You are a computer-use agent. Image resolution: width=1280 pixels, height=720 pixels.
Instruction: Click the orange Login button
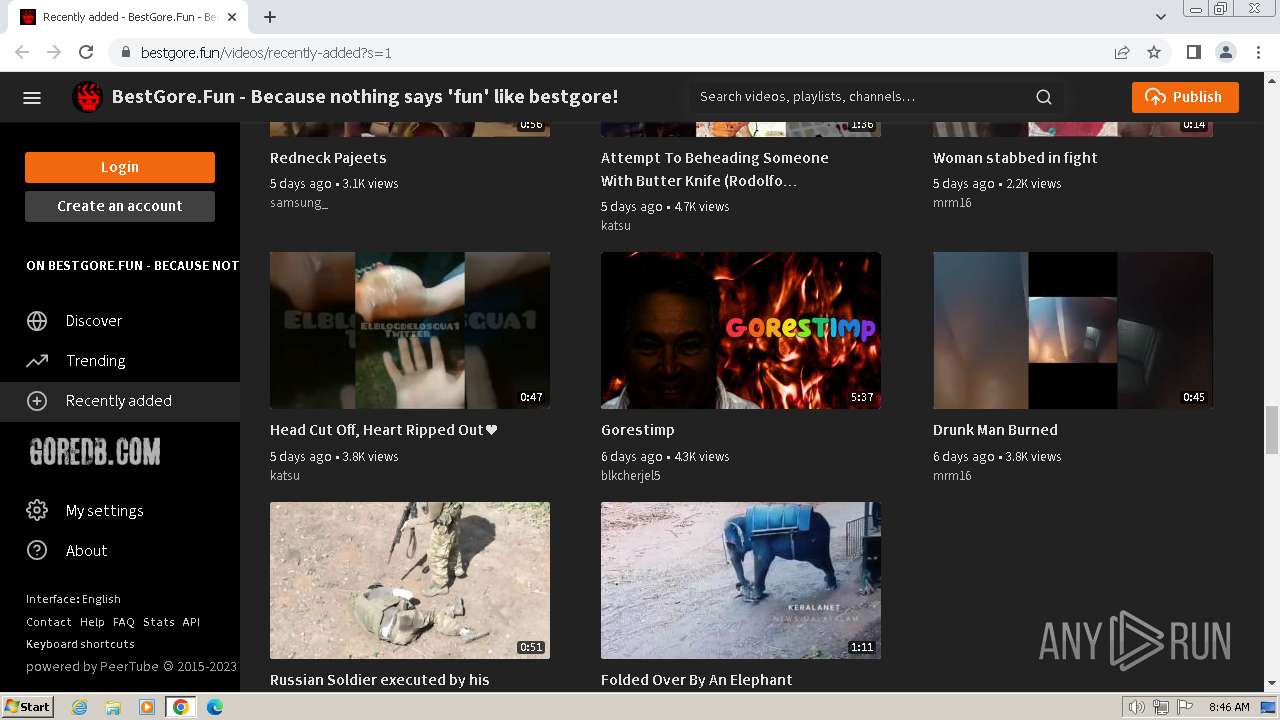pos(120,167)
